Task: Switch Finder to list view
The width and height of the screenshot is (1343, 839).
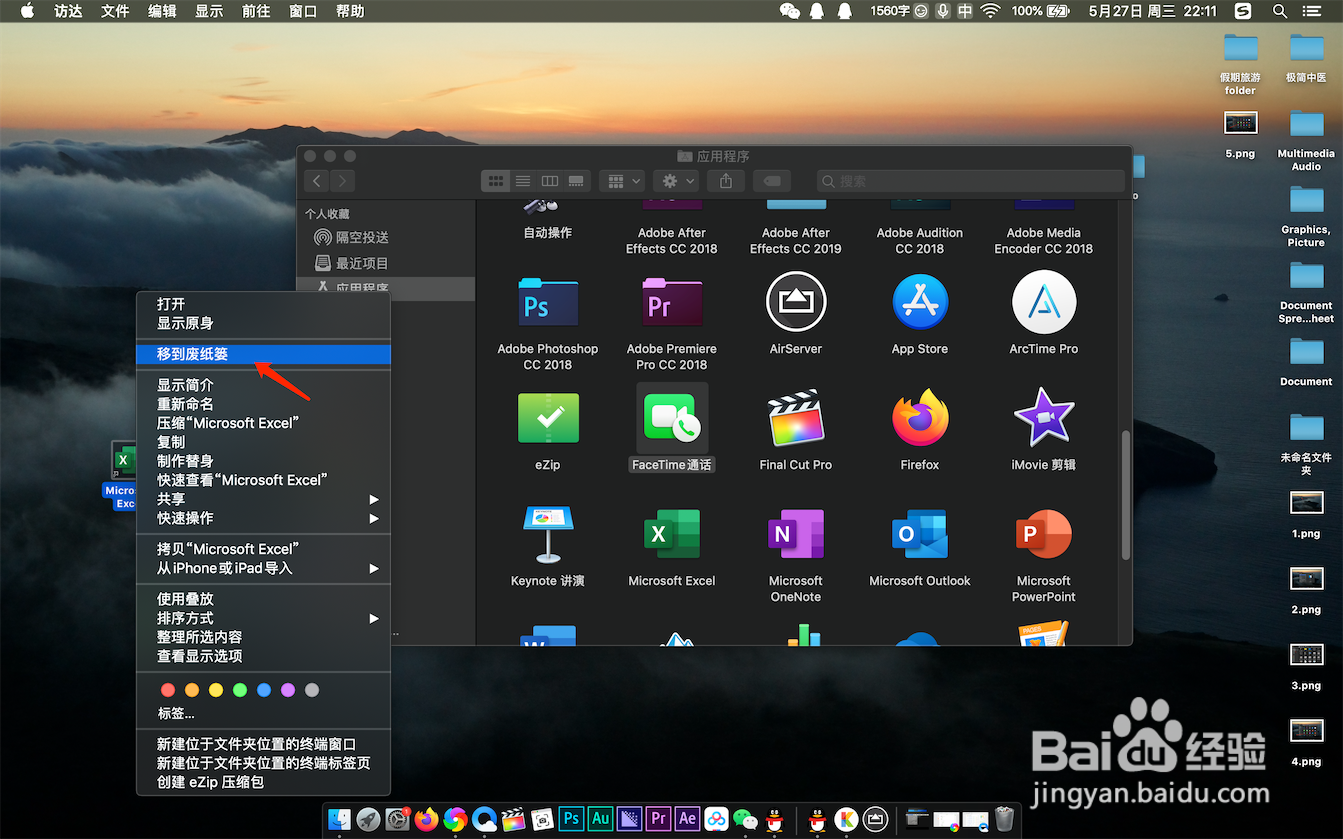Action: [x=522, y=181]
